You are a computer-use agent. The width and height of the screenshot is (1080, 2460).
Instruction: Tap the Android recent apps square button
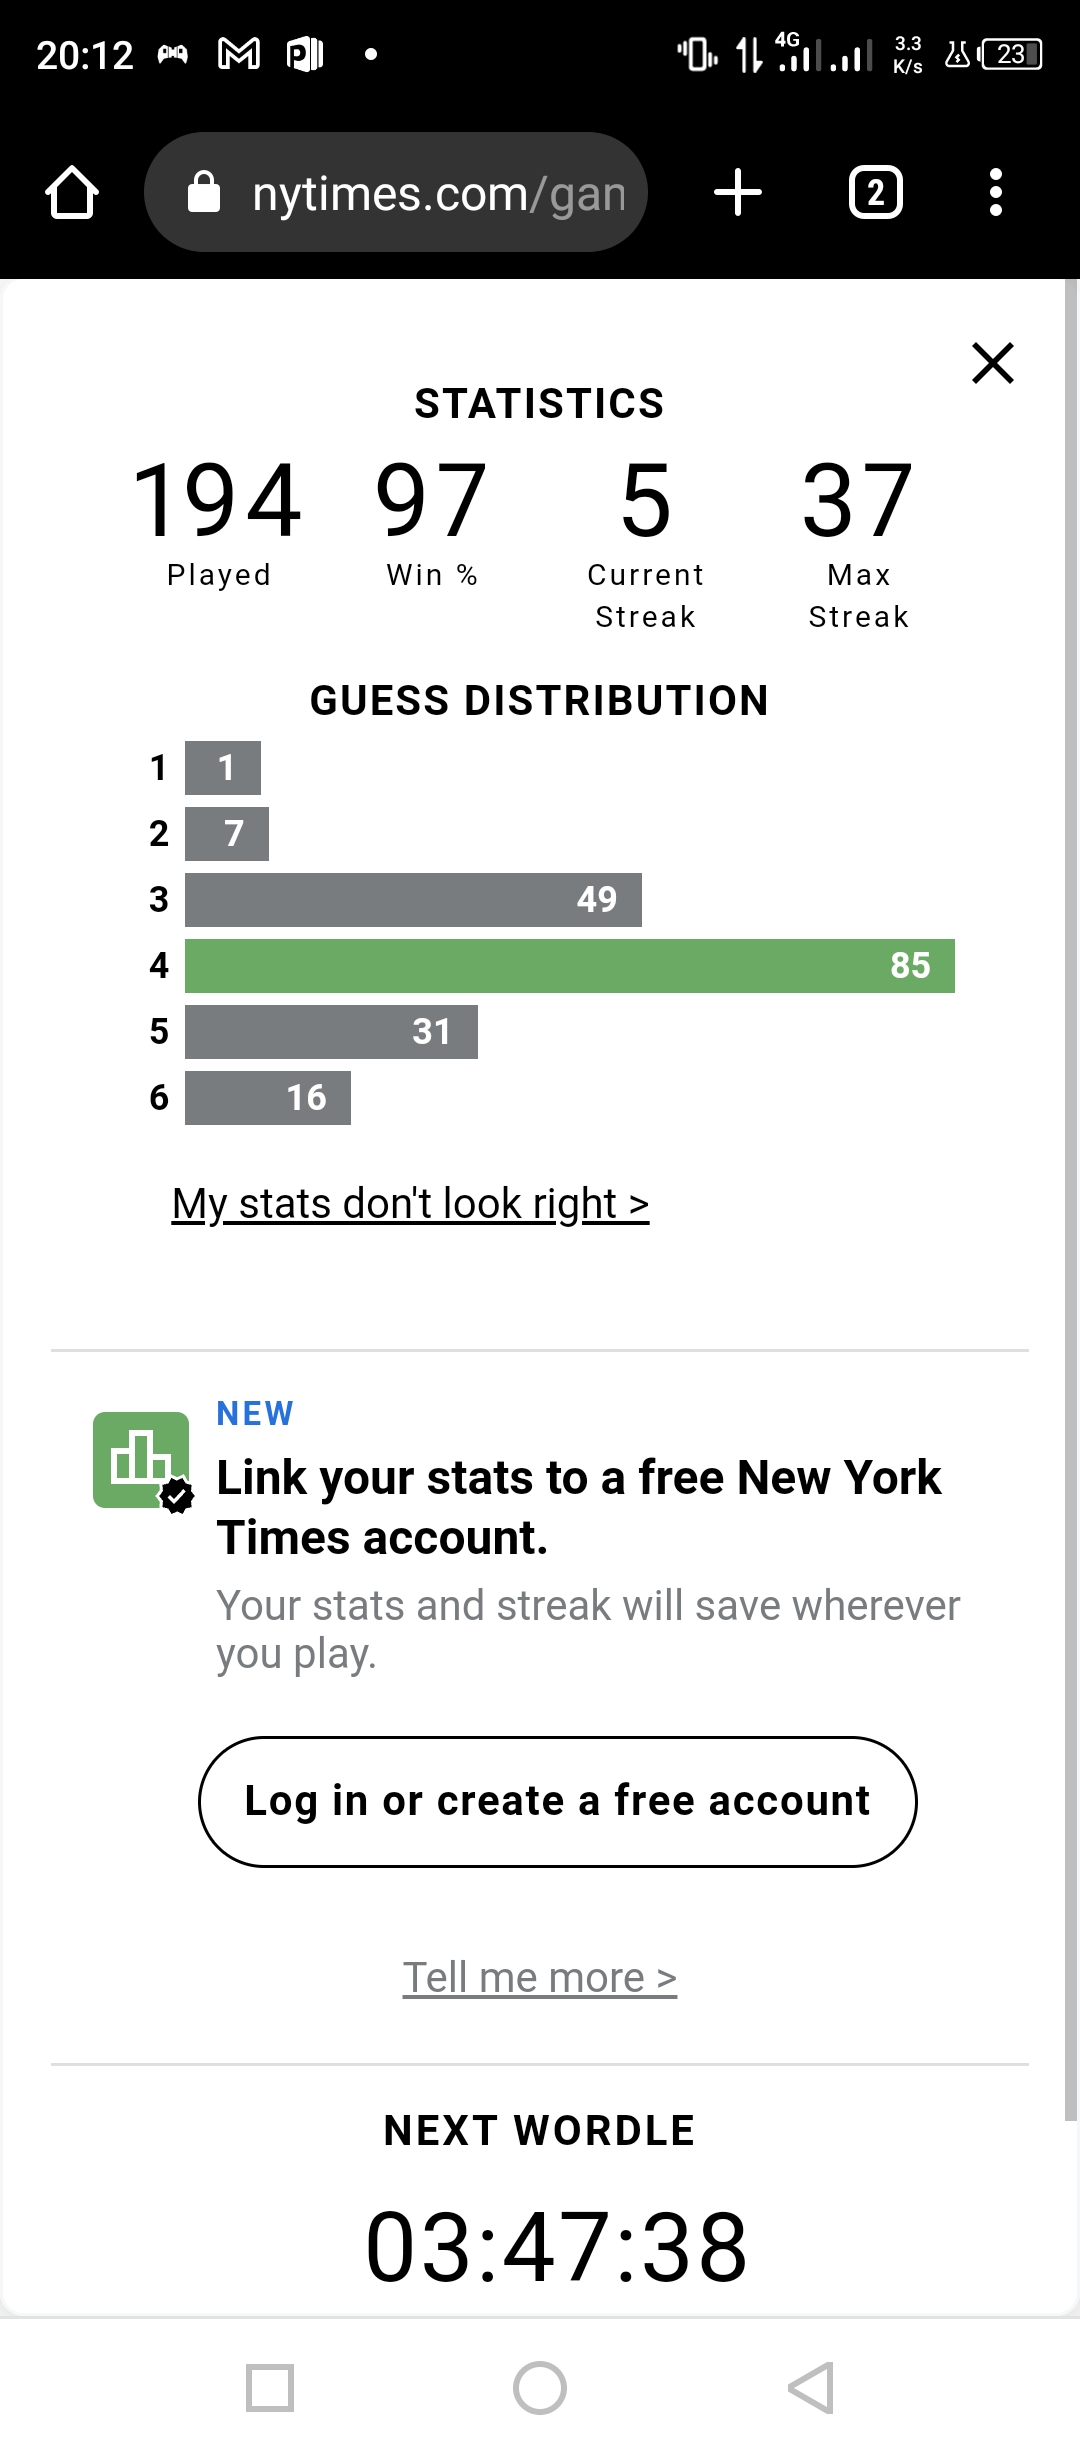pyautogui.click(x=270, y=2388)
